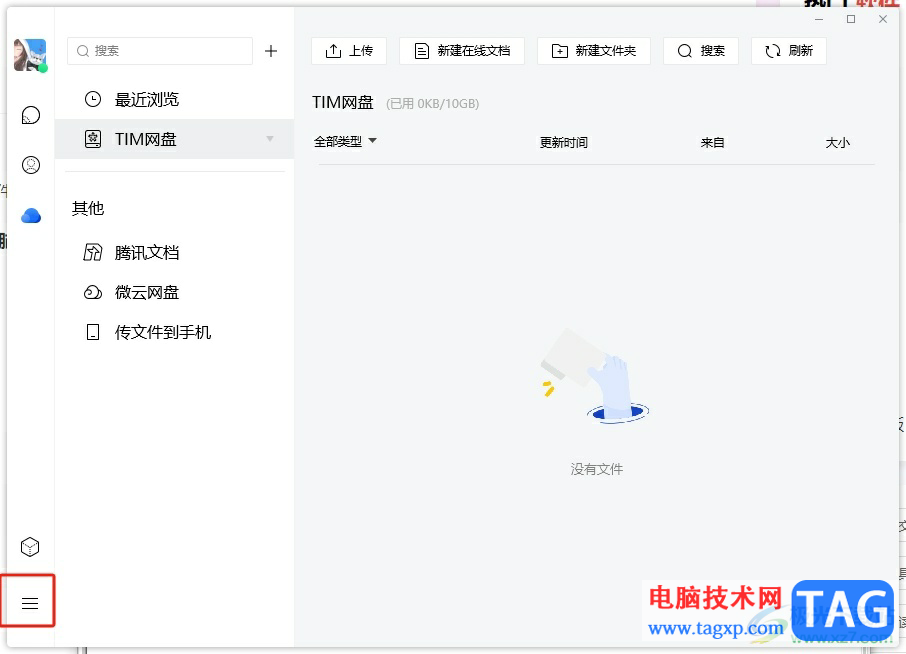Close the TIM window
Screen dimensions: 906x654
coord(882,19)
